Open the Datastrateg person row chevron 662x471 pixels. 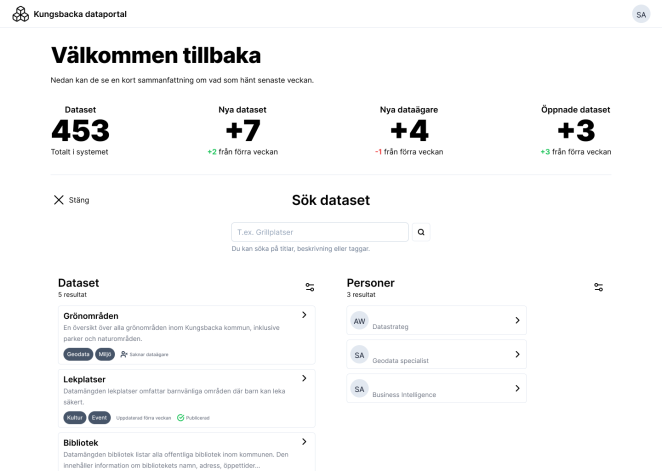click(517, 320)
